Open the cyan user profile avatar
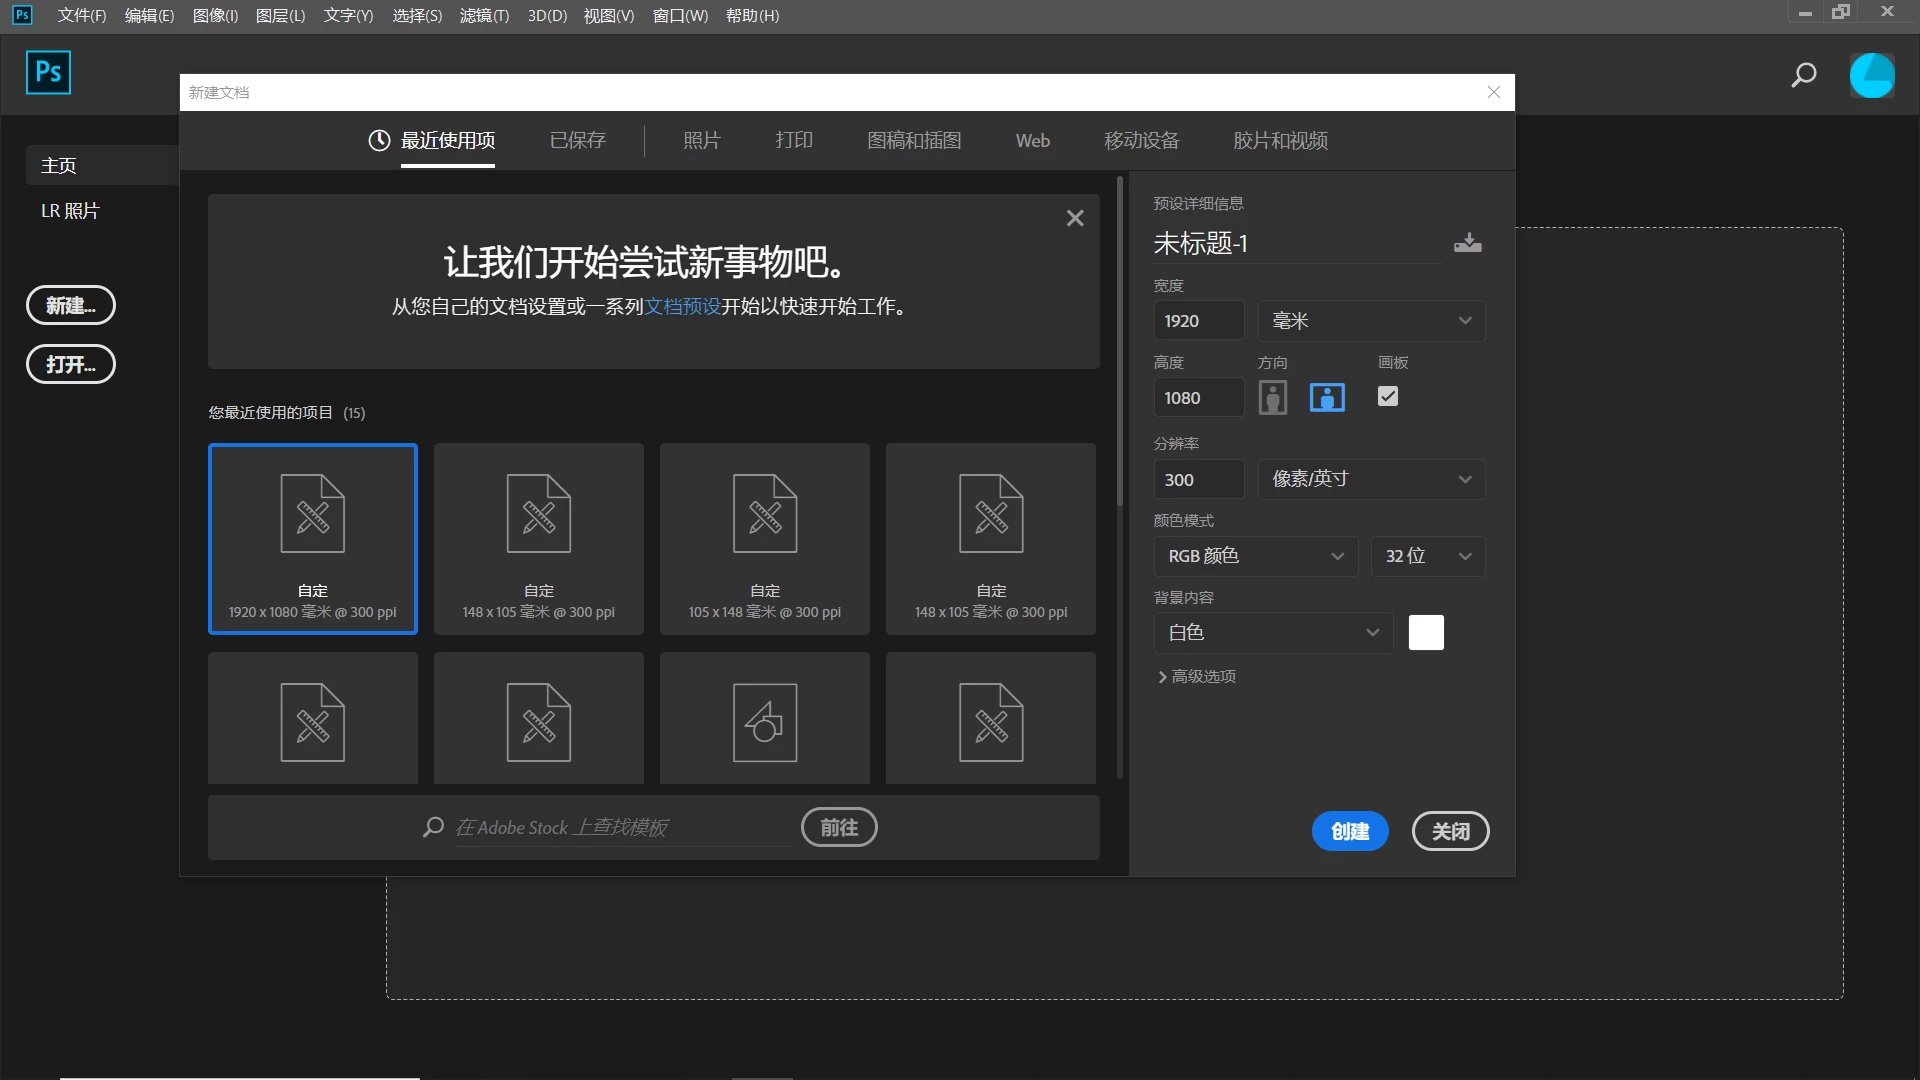The height and width of the screenshot is (1080, 1920). coord(1871,75)
